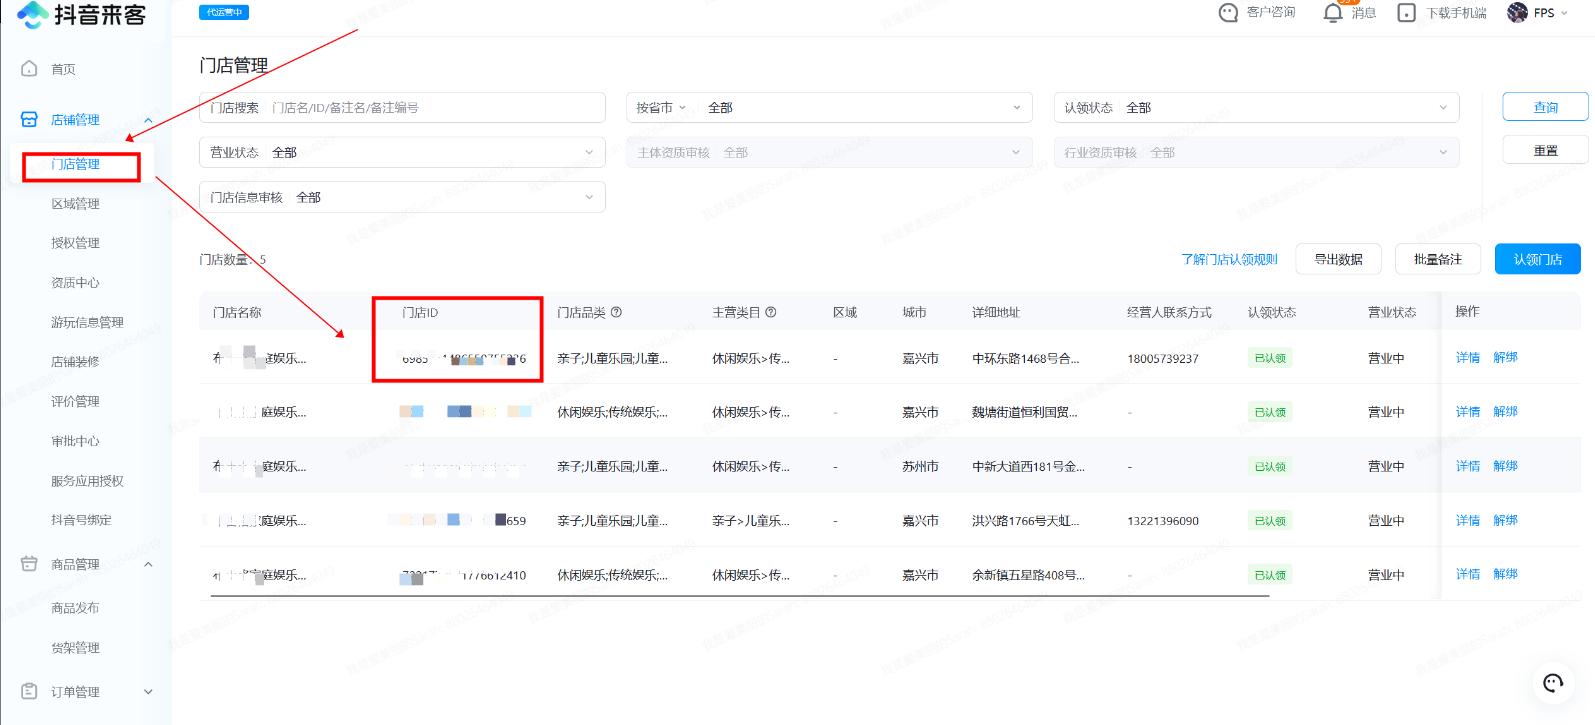Click 解绑 for 中环东路1468号 store
Screen dimensions: 1595x725
pyautogui.click(x=1505, y=357)
